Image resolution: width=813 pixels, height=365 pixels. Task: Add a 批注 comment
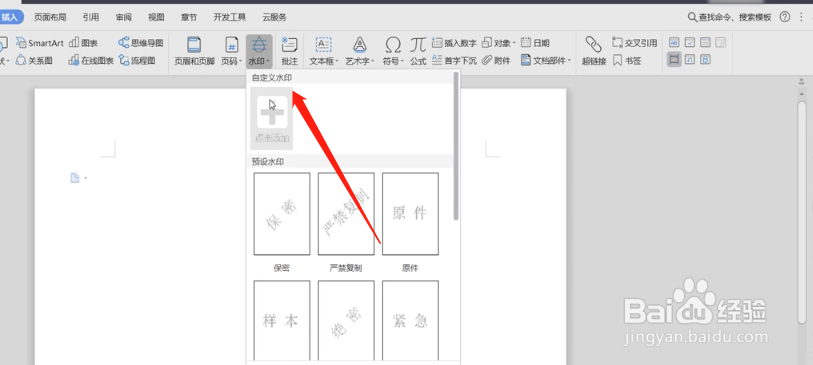point(289,51)
